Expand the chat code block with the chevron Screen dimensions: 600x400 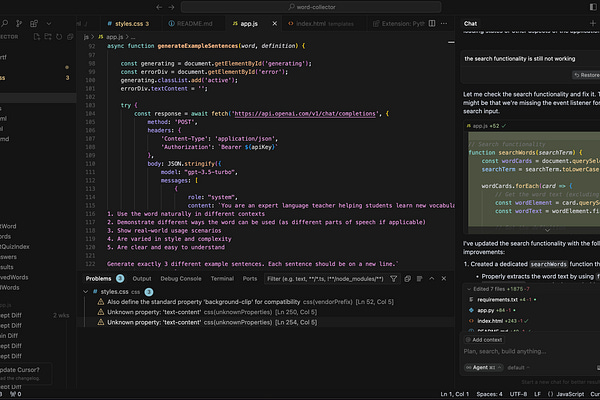coord(548,230)
